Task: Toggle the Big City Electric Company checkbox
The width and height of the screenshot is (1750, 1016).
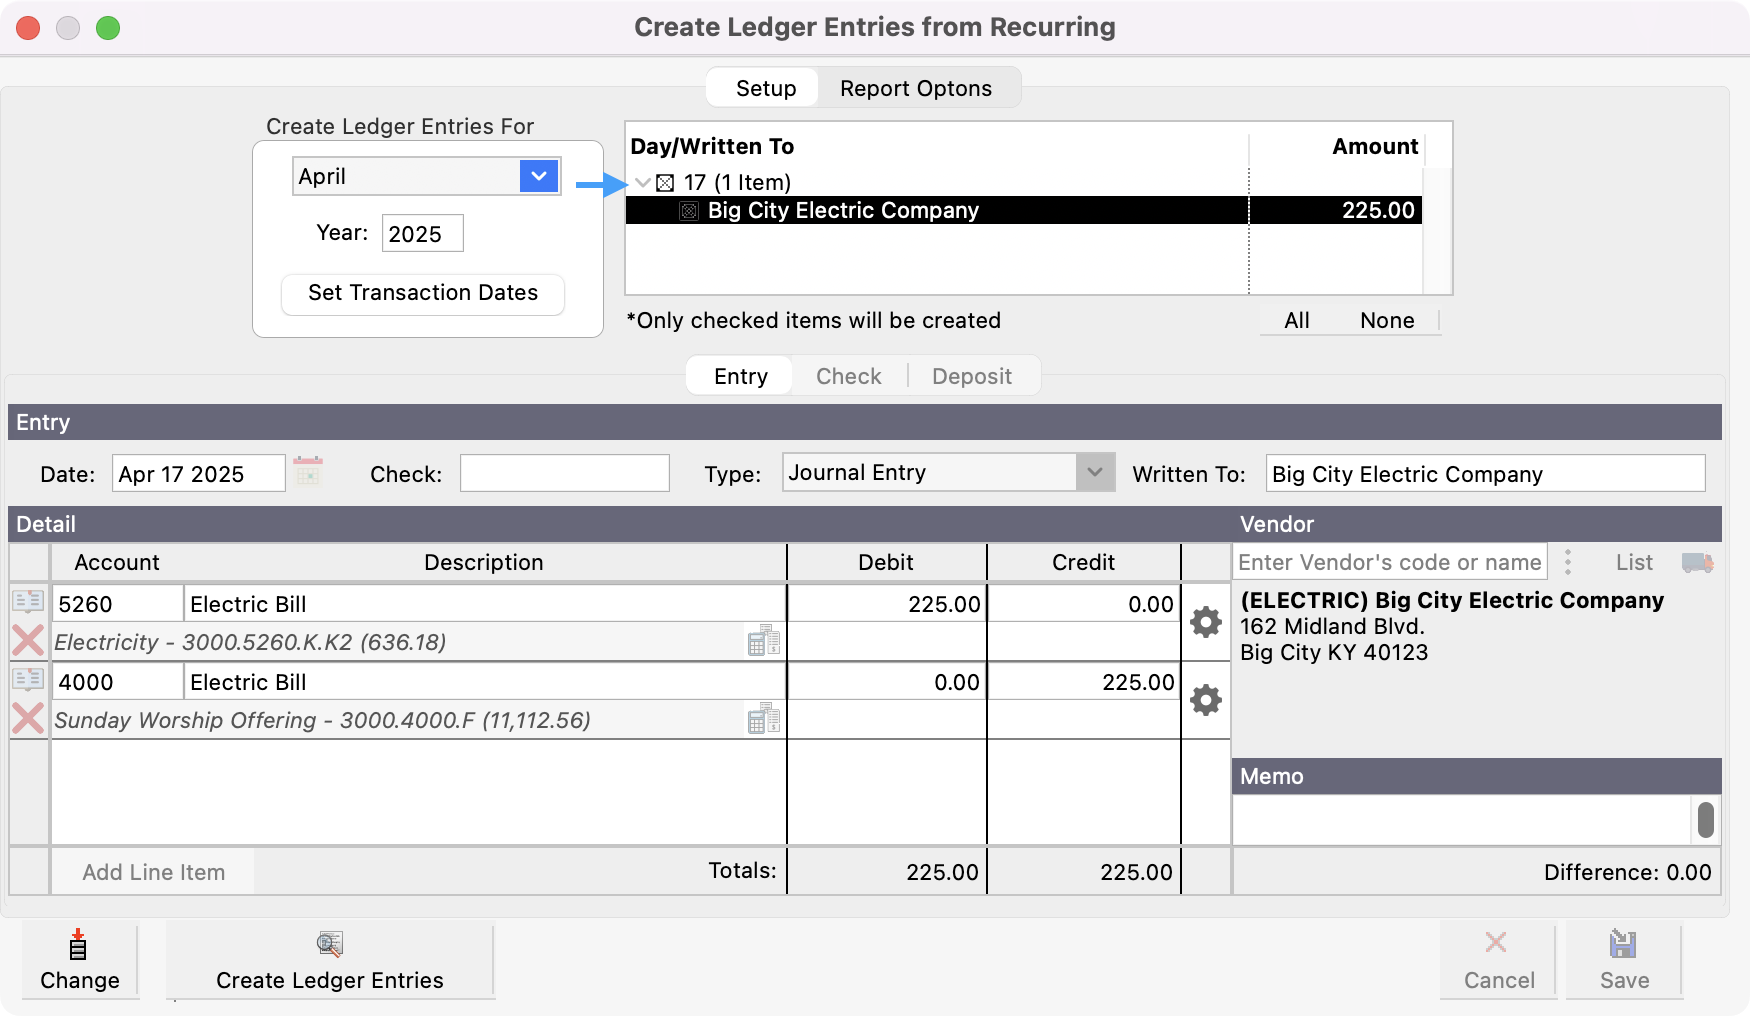Action: (689, 211)
